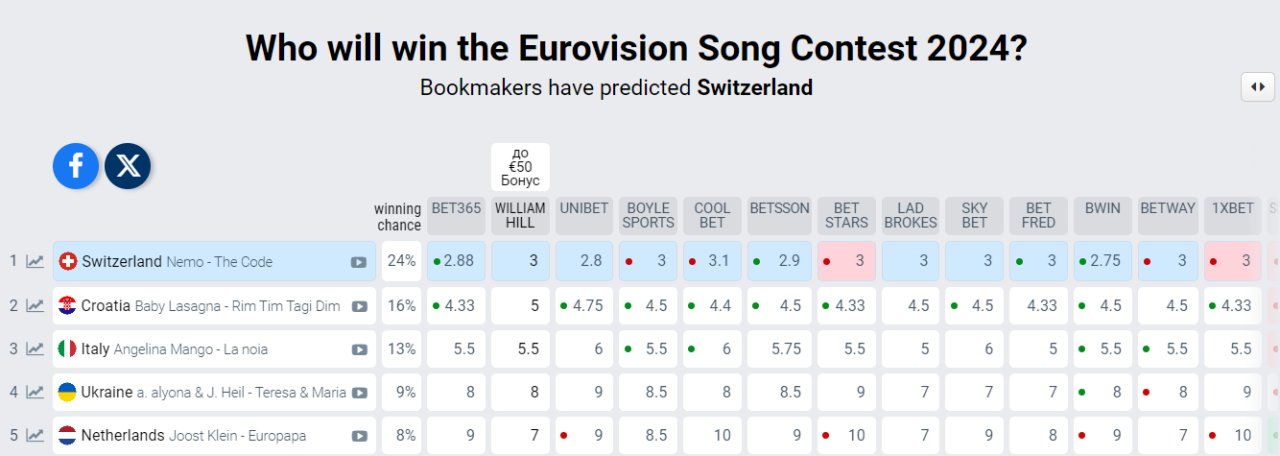
Task: Open Switzerland trend chart icon
Action: [35, 262]
